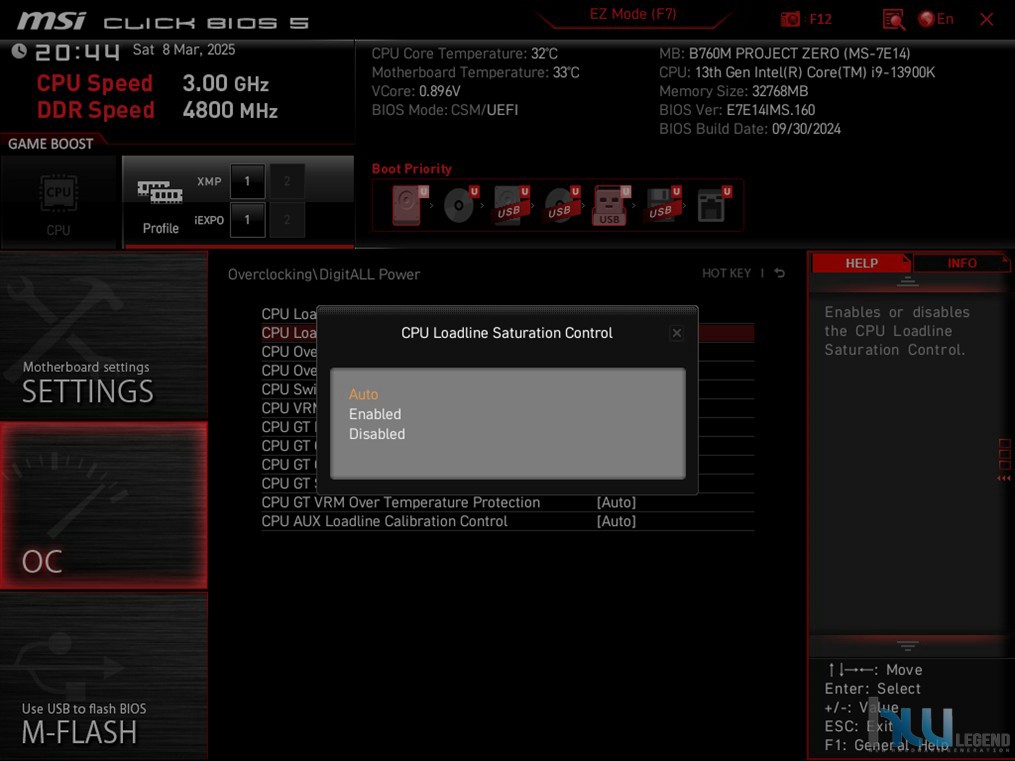Open the OC overclocking section

pyautogui.click(x=104, y=505)
